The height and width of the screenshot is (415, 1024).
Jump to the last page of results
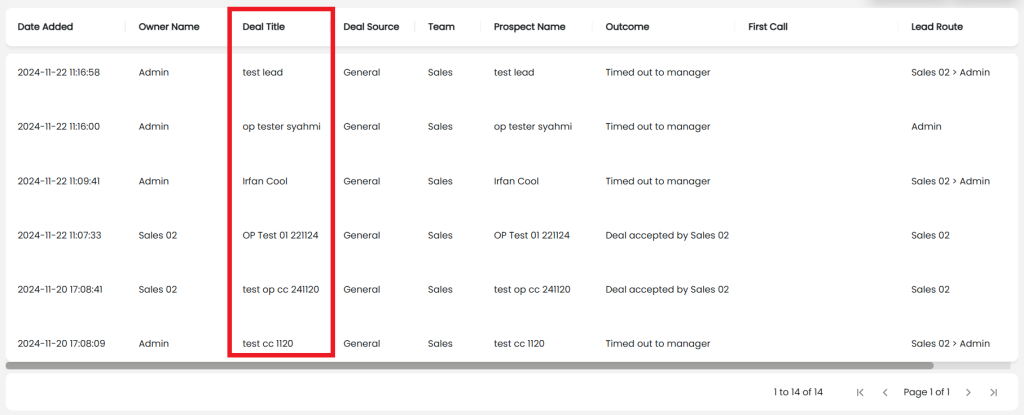pos(993,392)
